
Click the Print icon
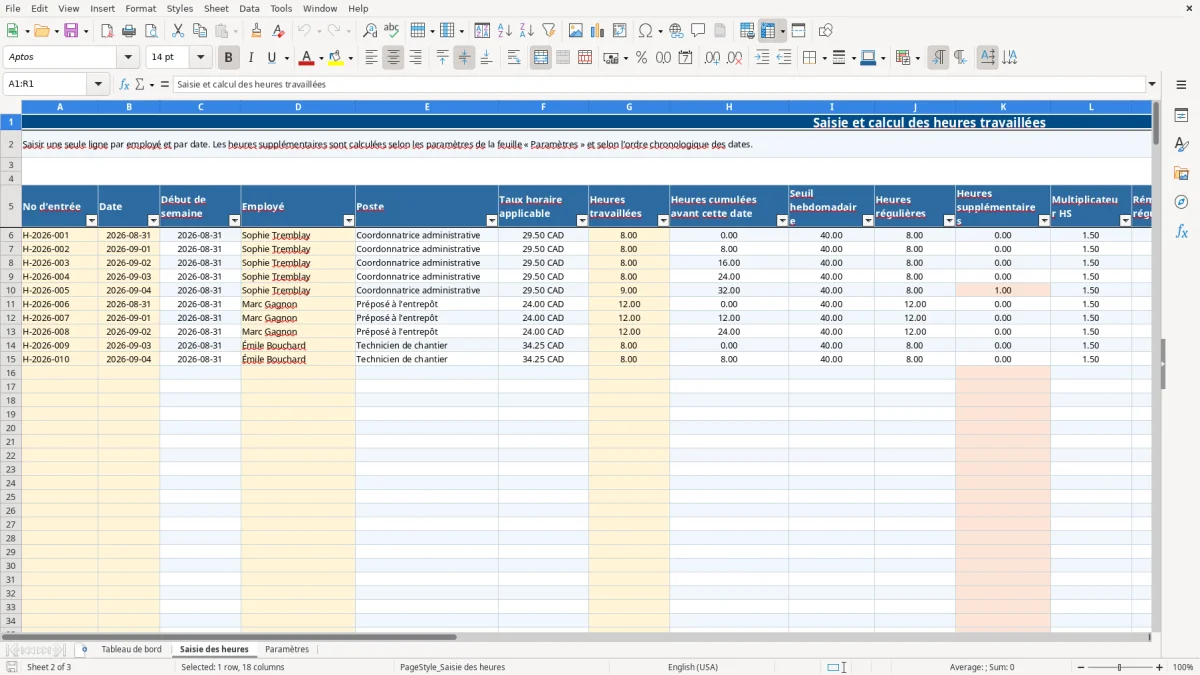click(x=129, y=31)
